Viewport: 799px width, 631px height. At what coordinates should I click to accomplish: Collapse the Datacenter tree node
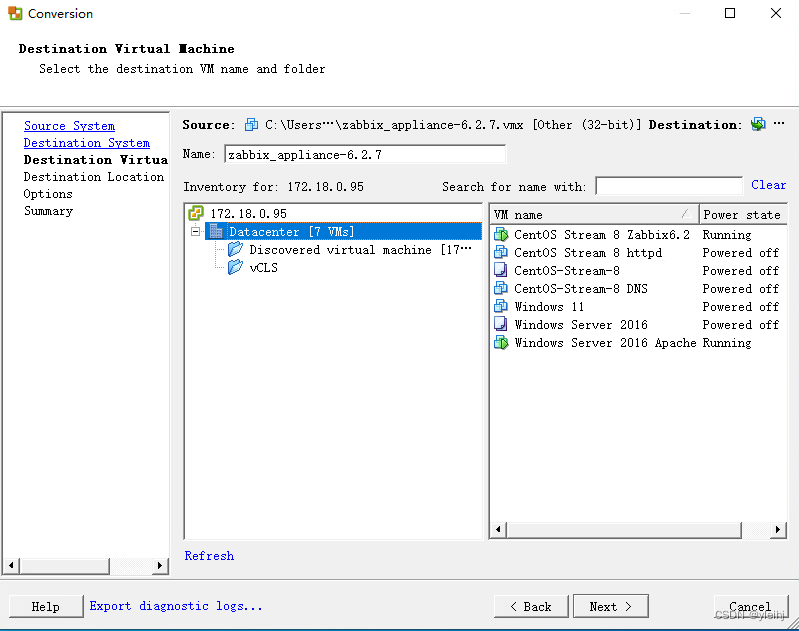coord(195,231)
